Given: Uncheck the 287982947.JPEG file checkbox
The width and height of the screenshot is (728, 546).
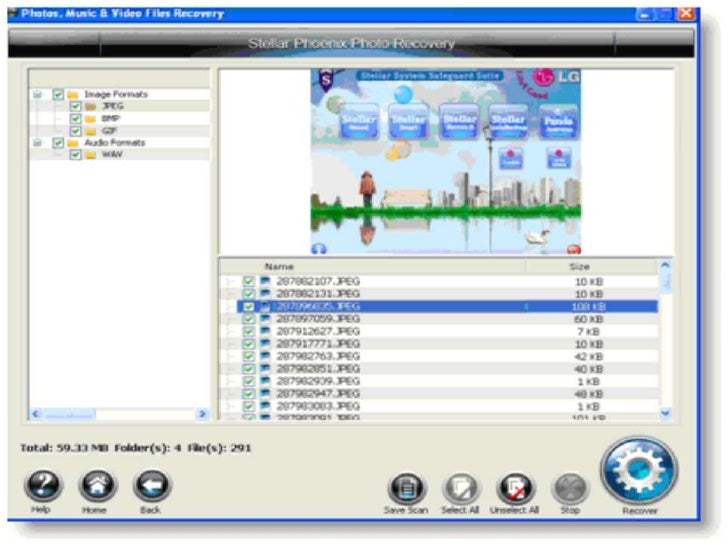Looking at the screenshot, I should point(249,394).
